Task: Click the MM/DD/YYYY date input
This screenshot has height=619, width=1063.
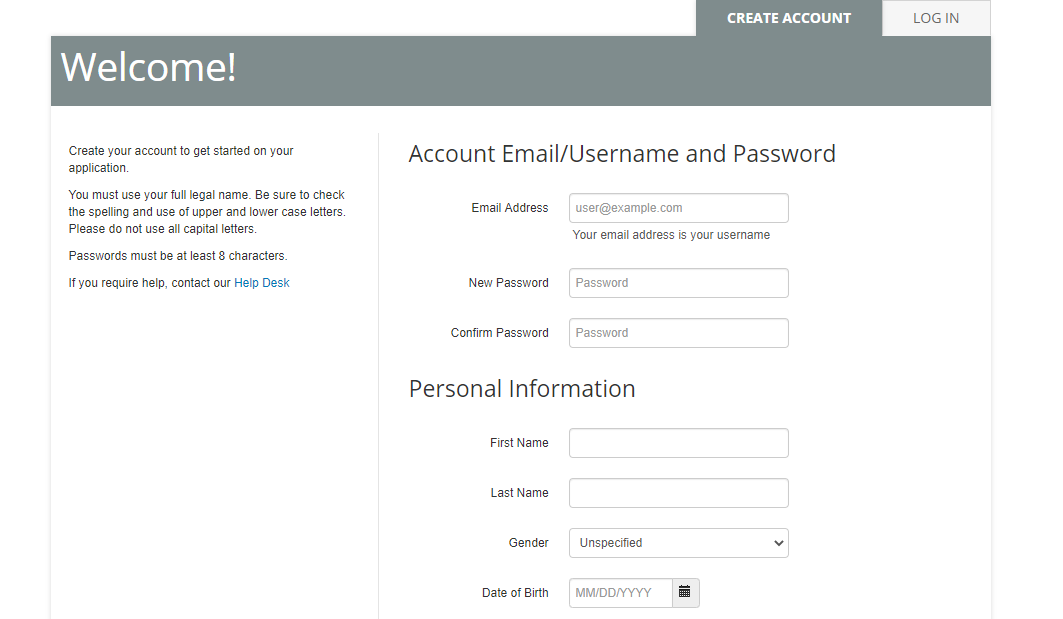Action: 621,593
